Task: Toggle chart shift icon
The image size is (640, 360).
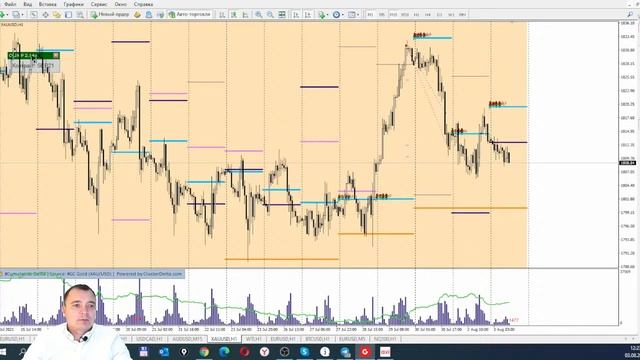Action: coord(308,15)
